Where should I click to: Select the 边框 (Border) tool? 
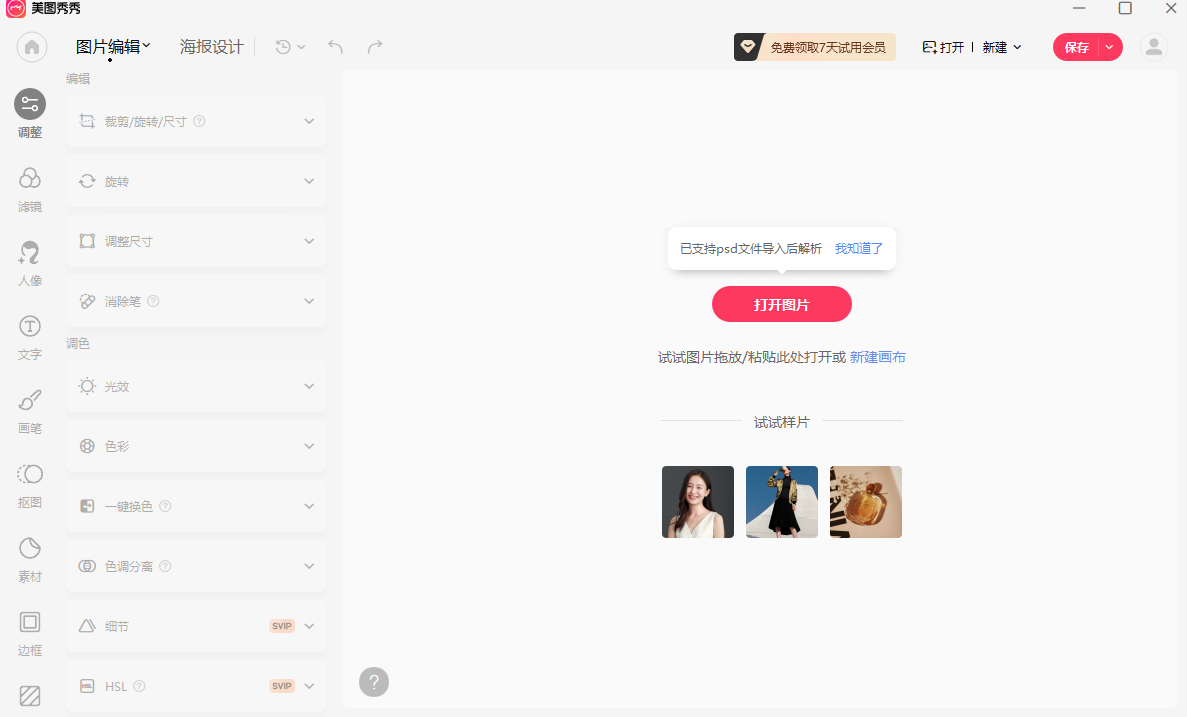tap(29, 633)
